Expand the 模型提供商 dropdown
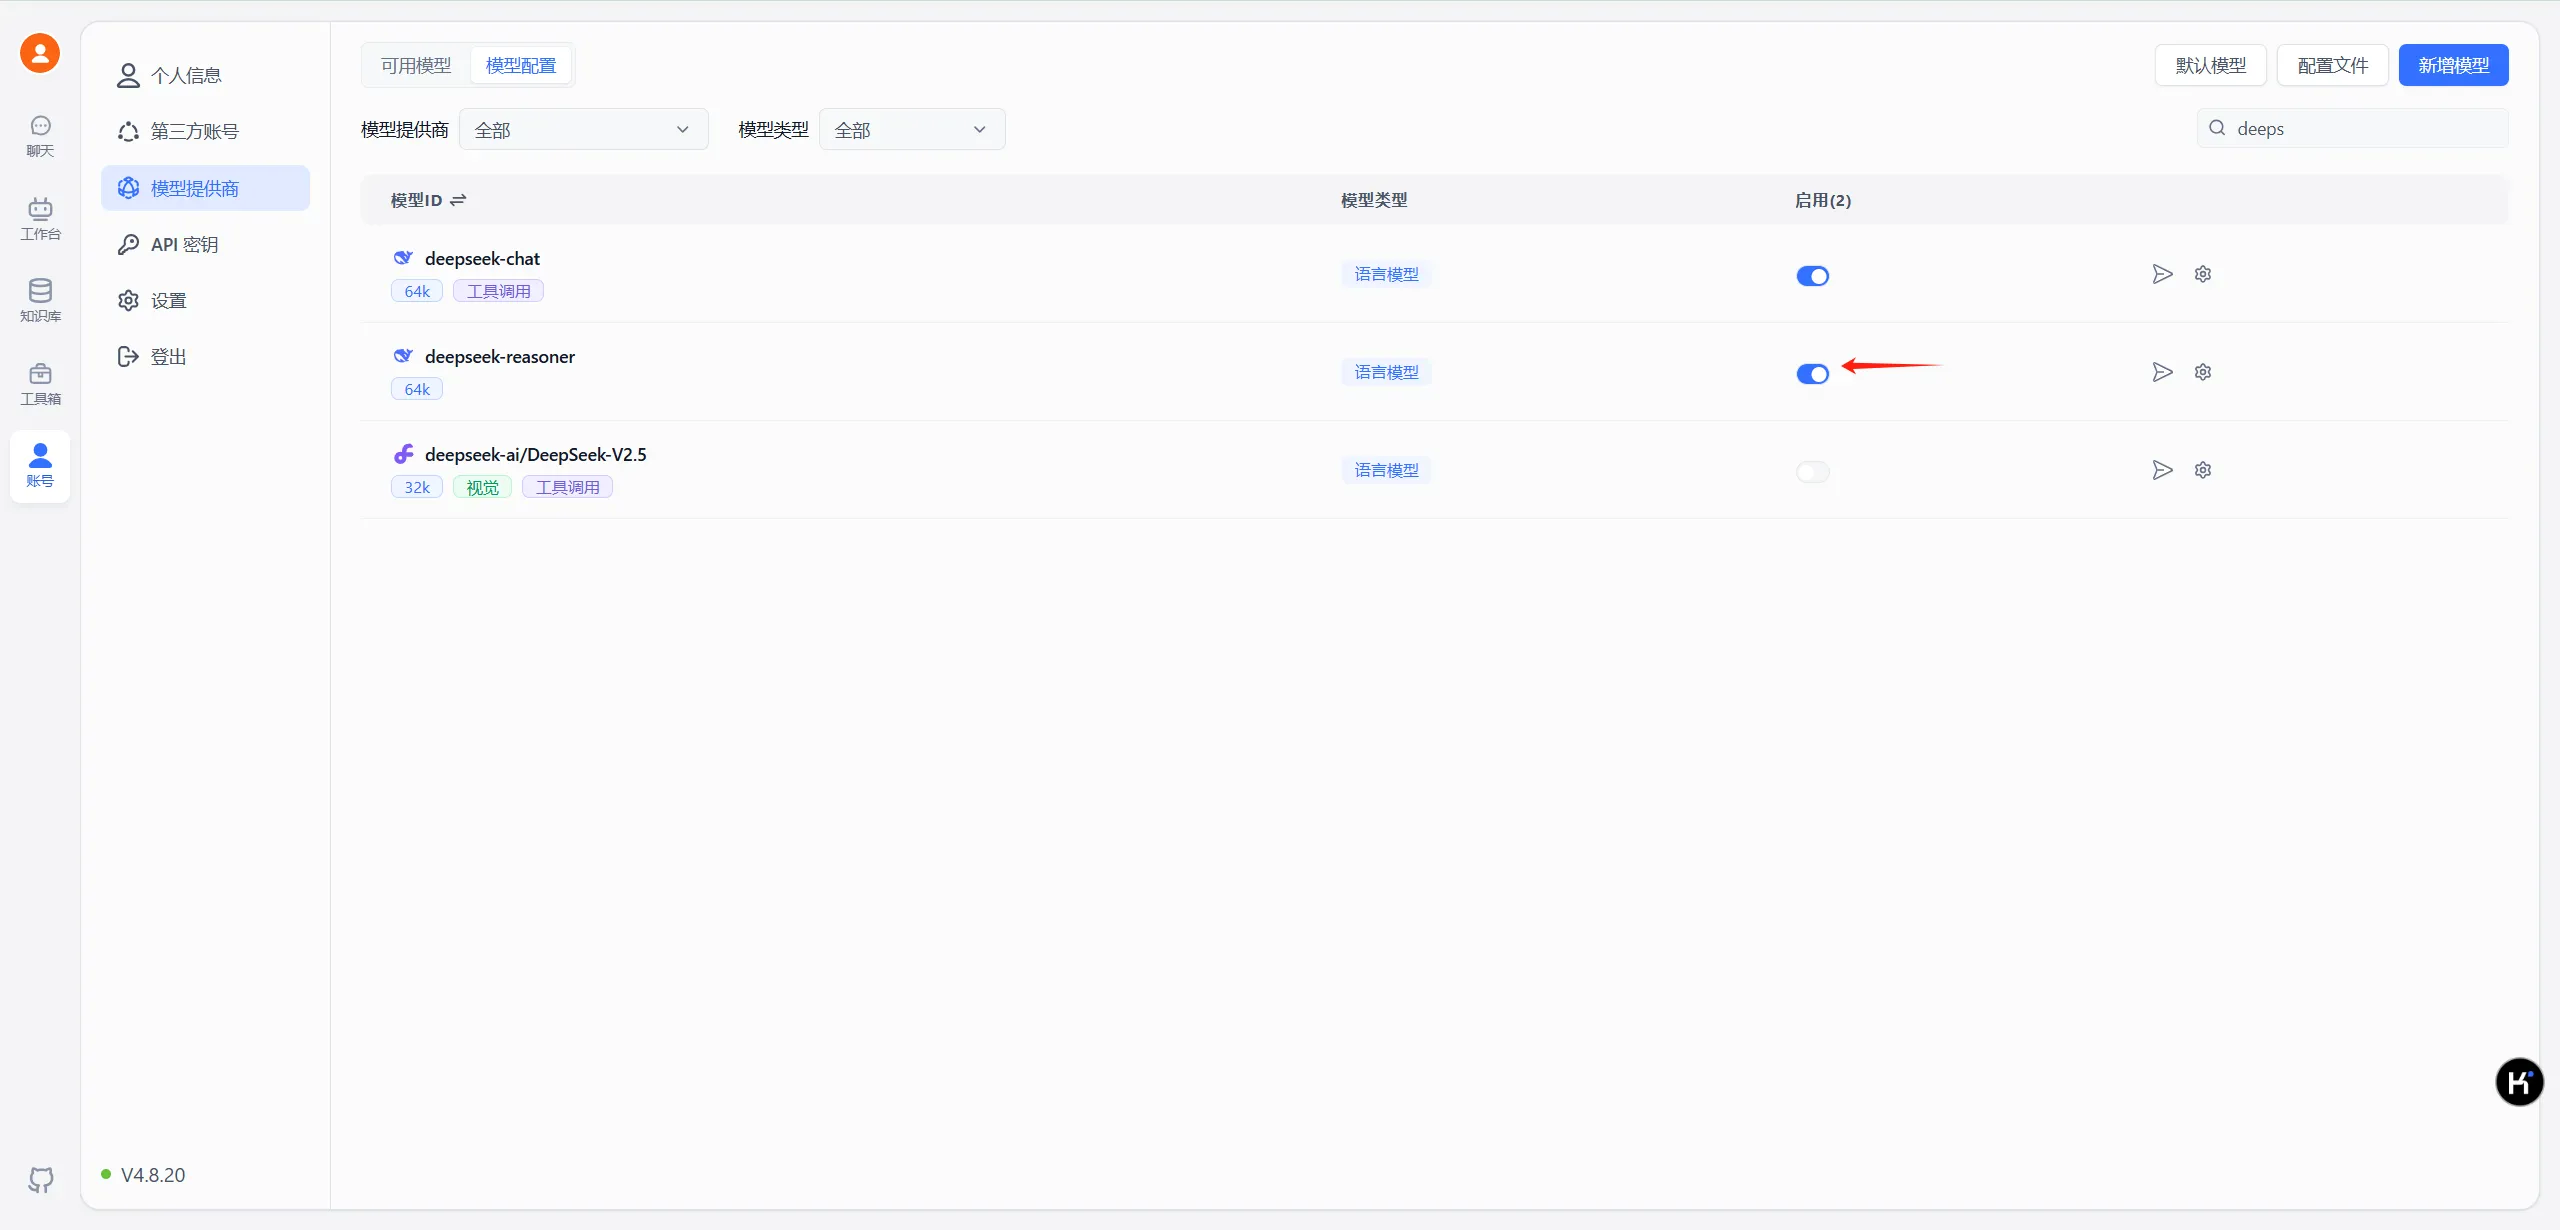This screenshot has height=1230, width=2560. (583, 129)
